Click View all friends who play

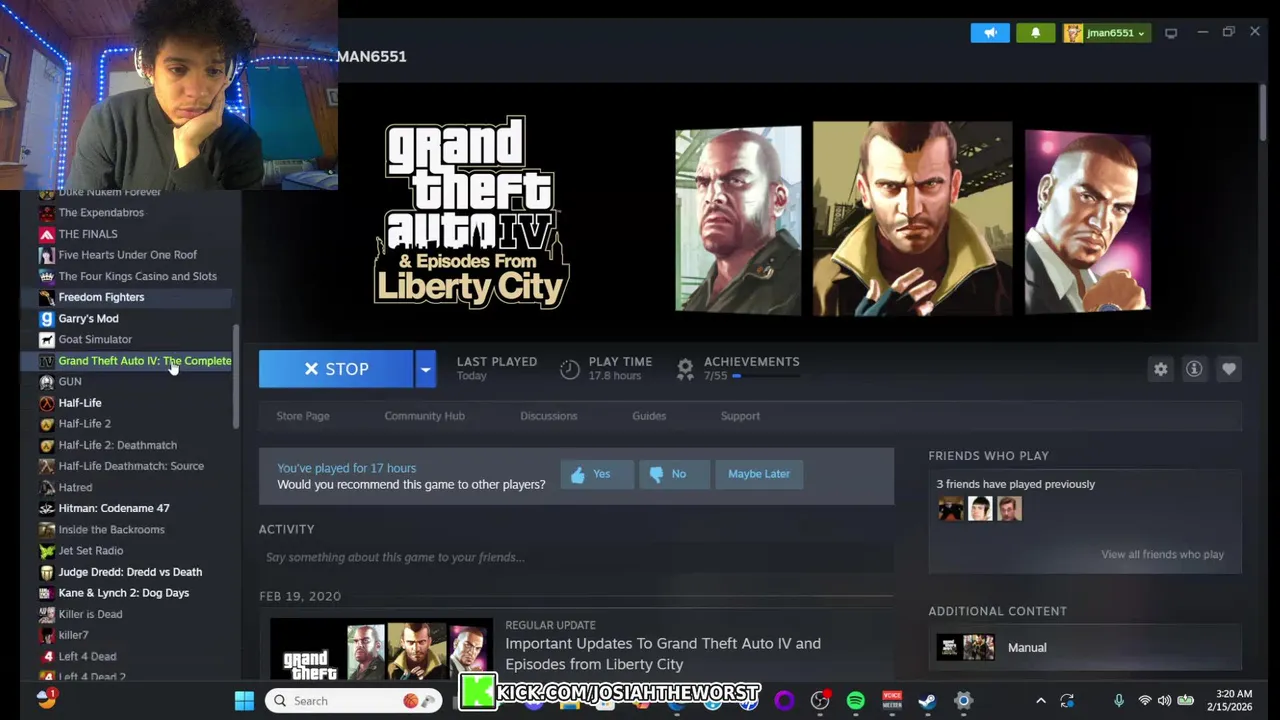click(x=1162, y=554)
